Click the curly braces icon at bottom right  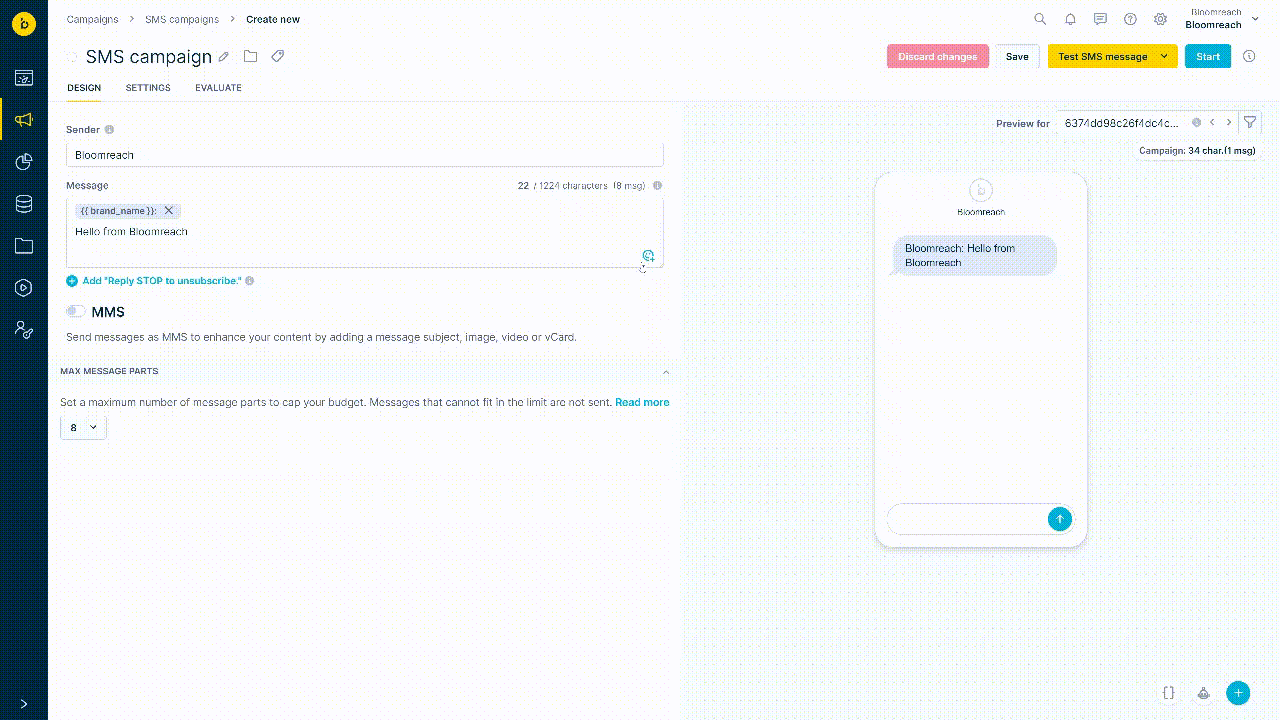[x=1169, y=692]
